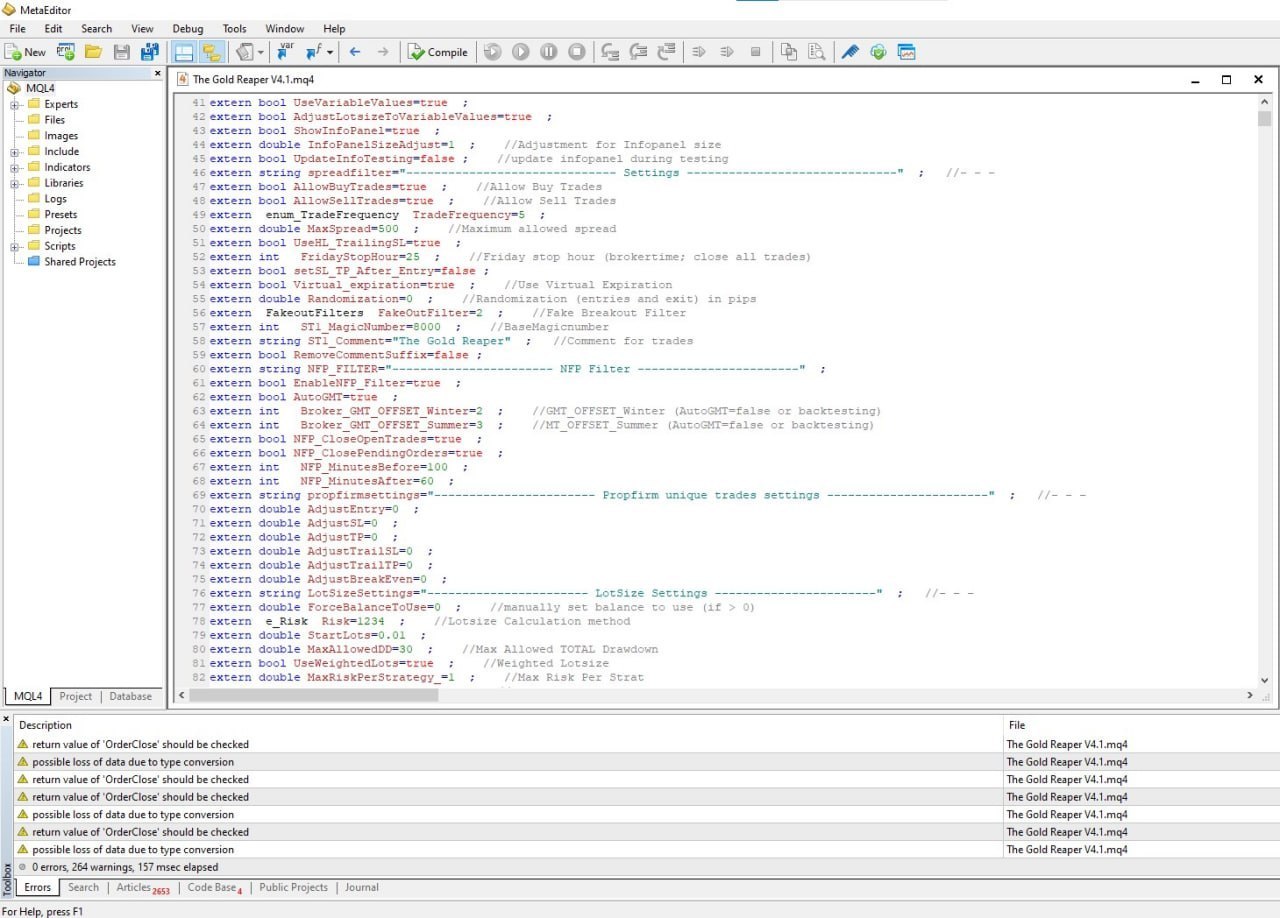Click the Save All icon
This screenshot has width=1280, height=918.
point(150,52)
